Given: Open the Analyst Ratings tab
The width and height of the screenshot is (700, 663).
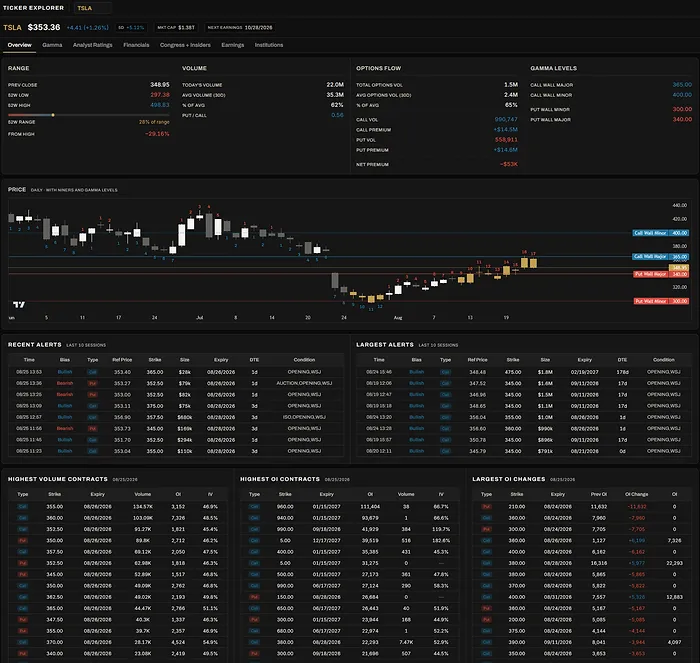Looking at the screenshot, I should 92,45.
